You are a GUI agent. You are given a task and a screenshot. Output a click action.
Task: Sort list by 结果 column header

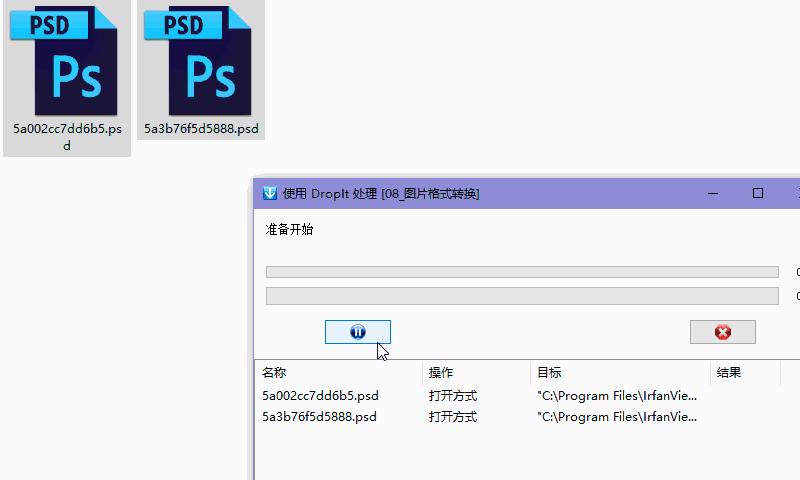click(745, 372)
